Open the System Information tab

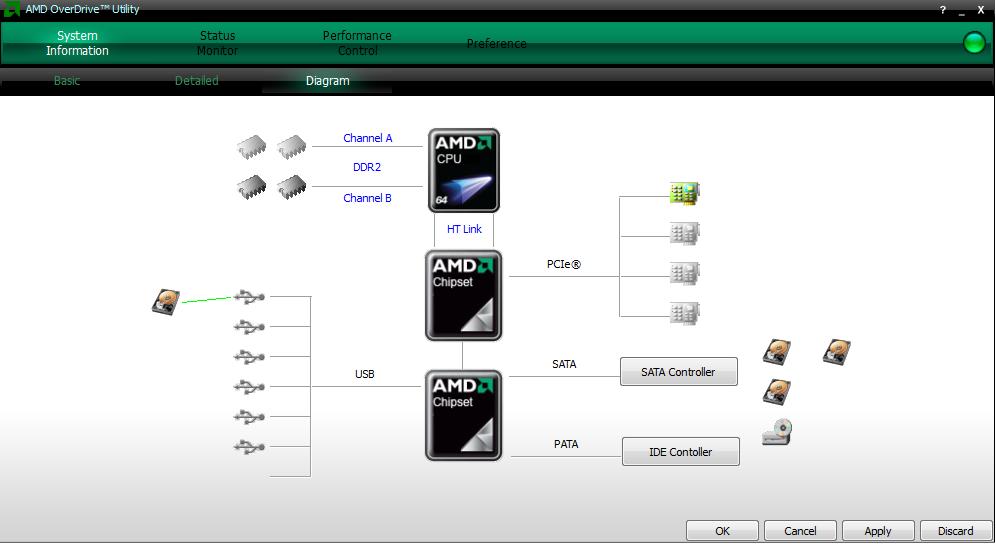(x=77, y=43)
